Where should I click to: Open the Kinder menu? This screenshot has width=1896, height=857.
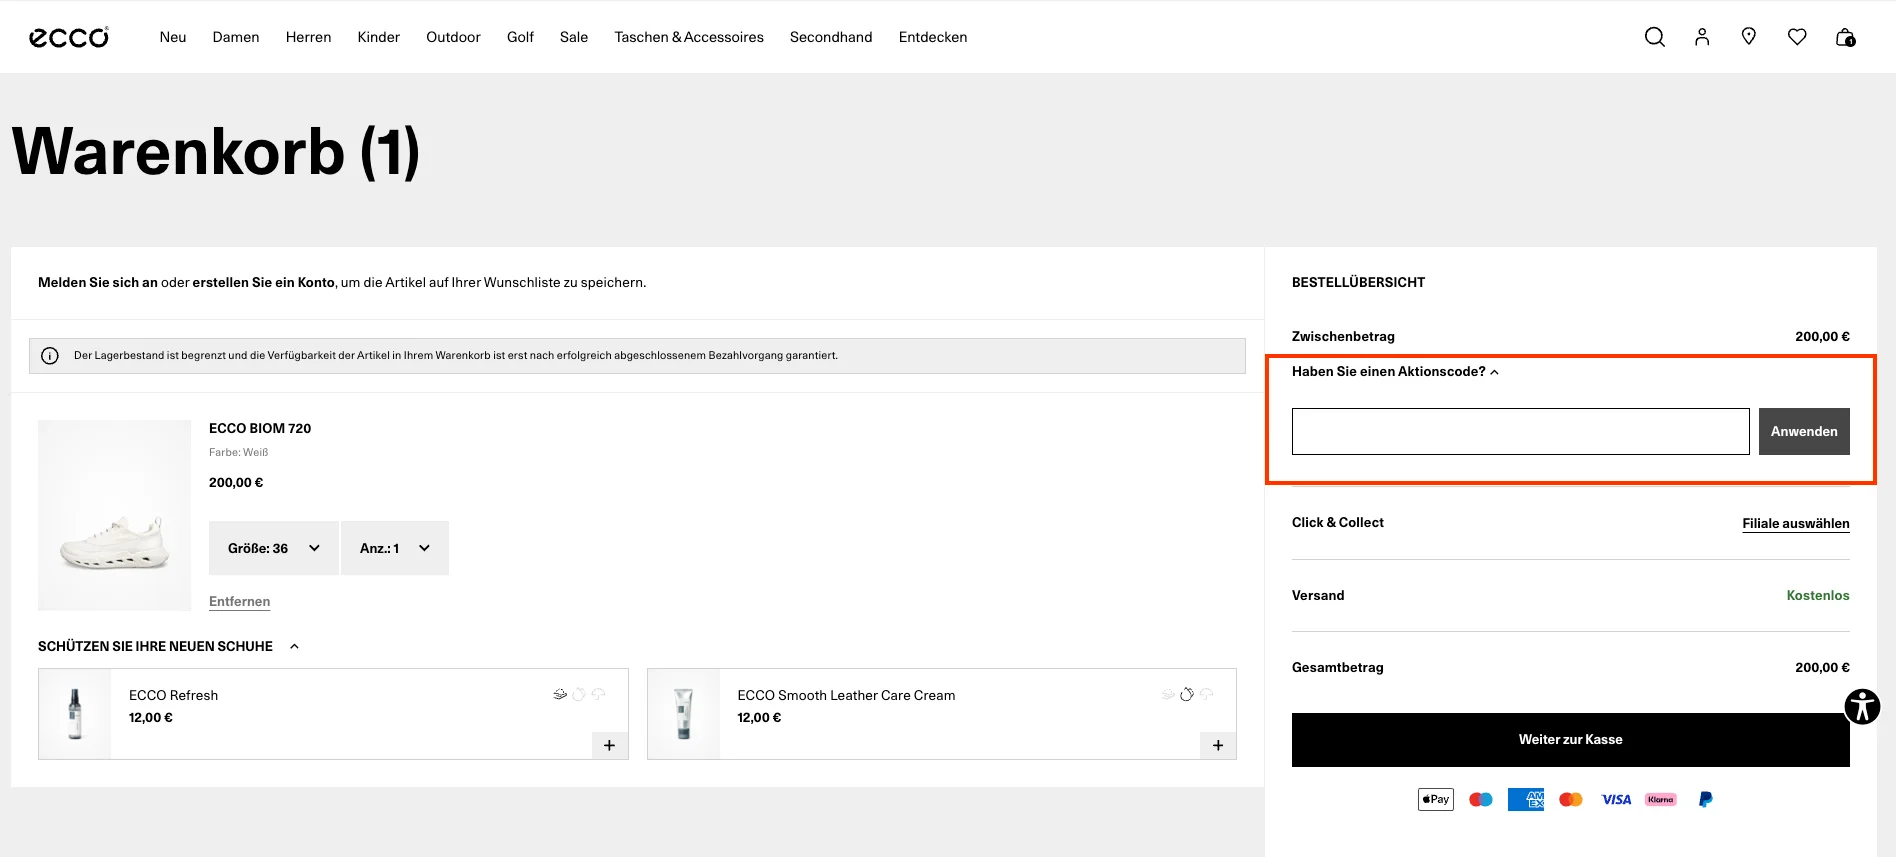tap(379, 37)
